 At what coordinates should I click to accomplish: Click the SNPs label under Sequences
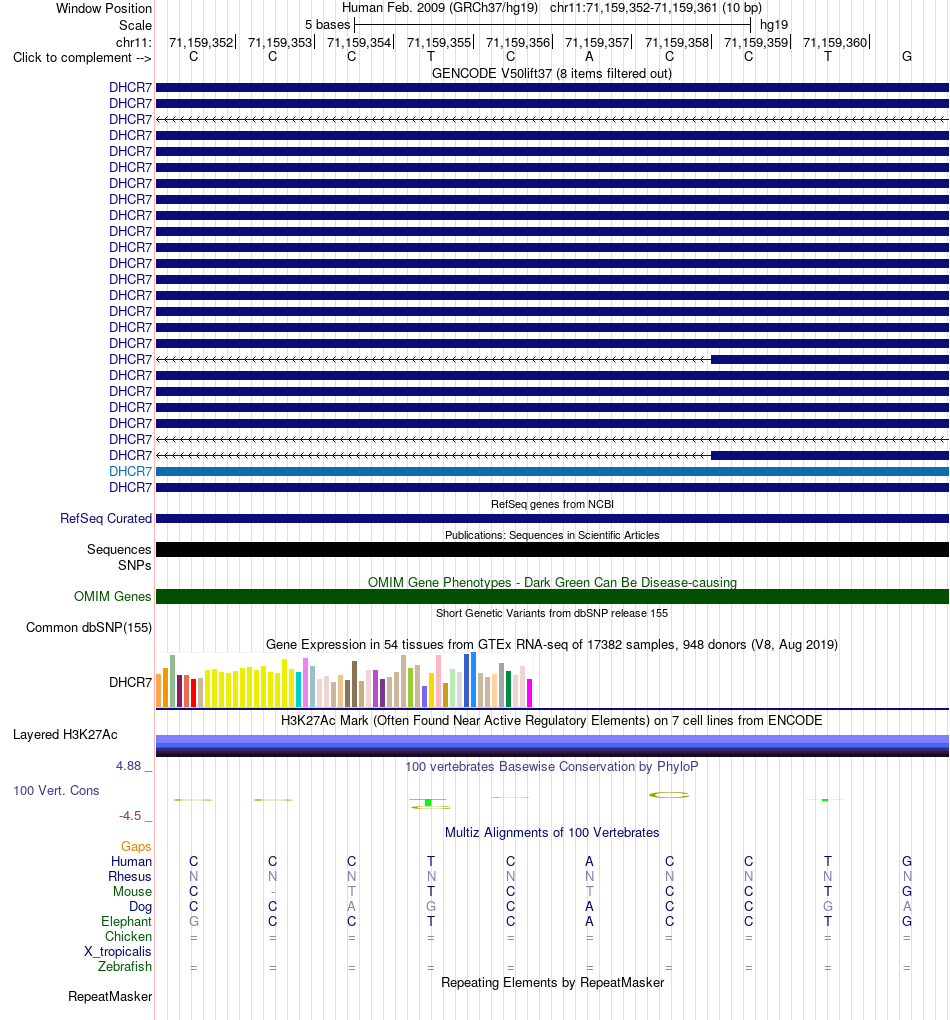(135, 565)
